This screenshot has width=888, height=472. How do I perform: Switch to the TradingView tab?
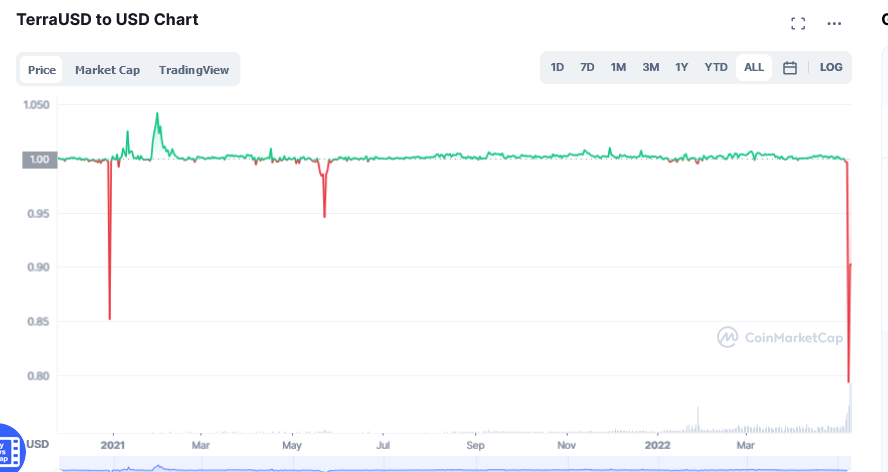194,70
